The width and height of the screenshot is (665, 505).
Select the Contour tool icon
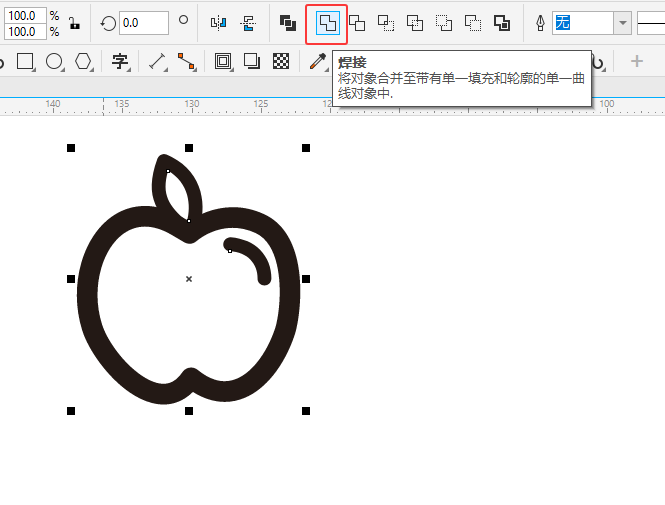[x=223, y=61]
